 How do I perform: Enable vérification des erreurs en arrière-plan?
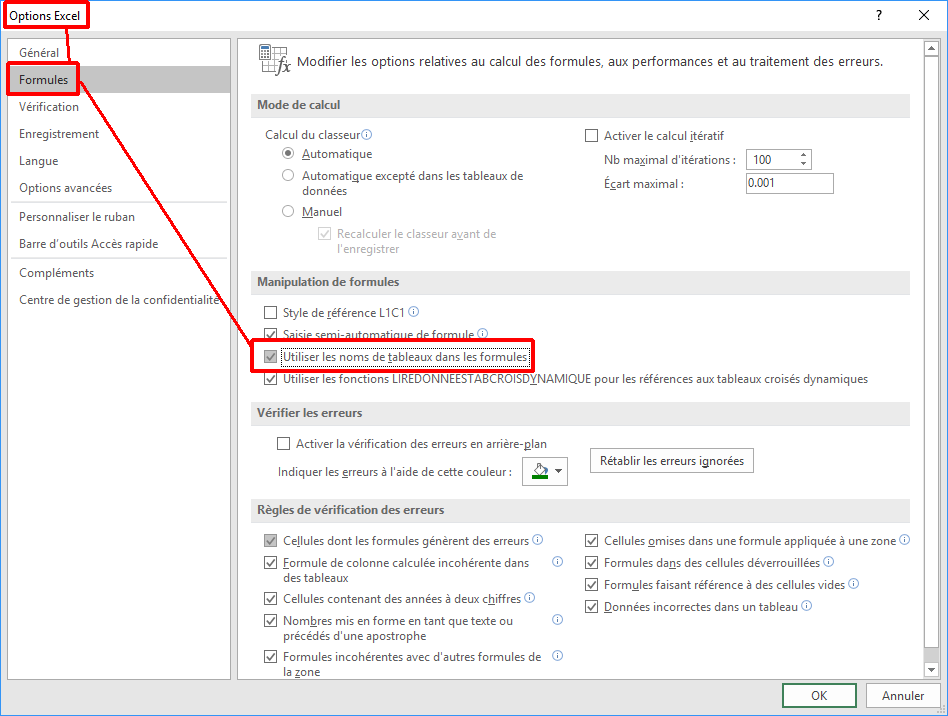pyautogui.click(x=284, y=444)
